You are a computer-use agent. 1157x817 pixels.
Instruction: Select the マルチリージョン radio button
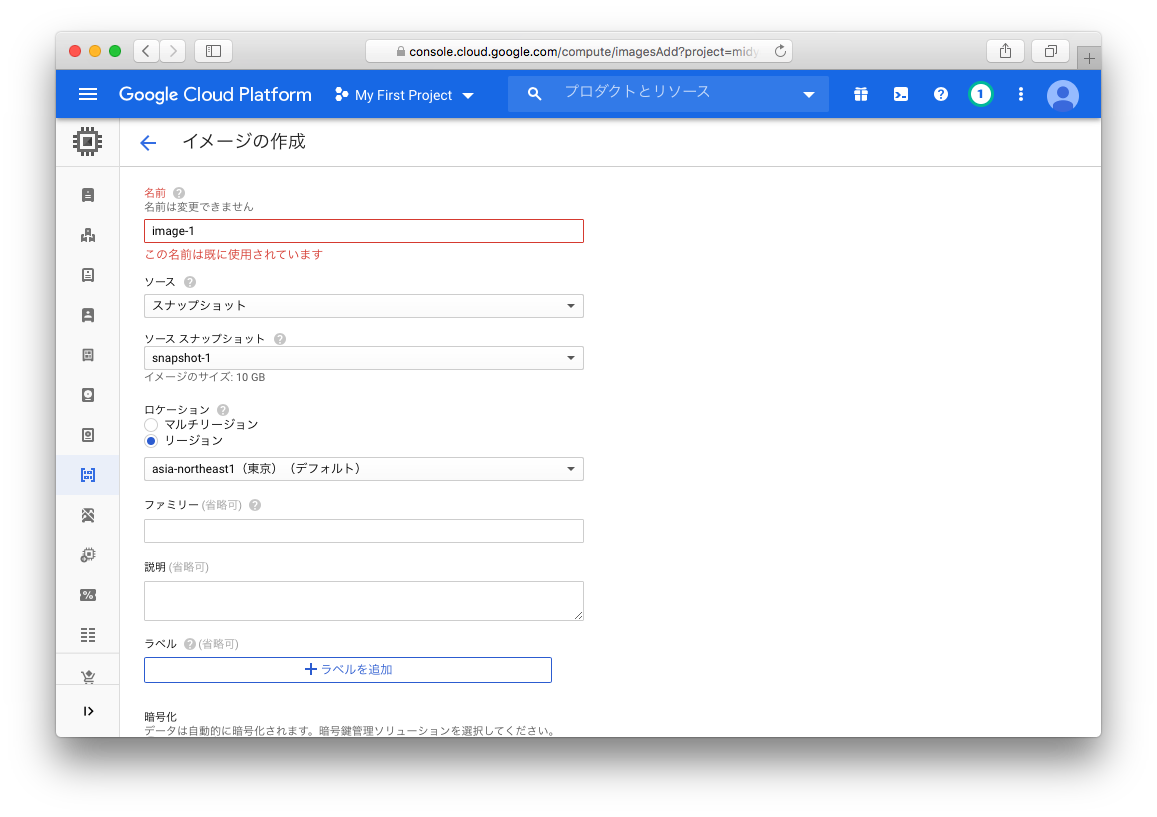(x=152, y=425)
